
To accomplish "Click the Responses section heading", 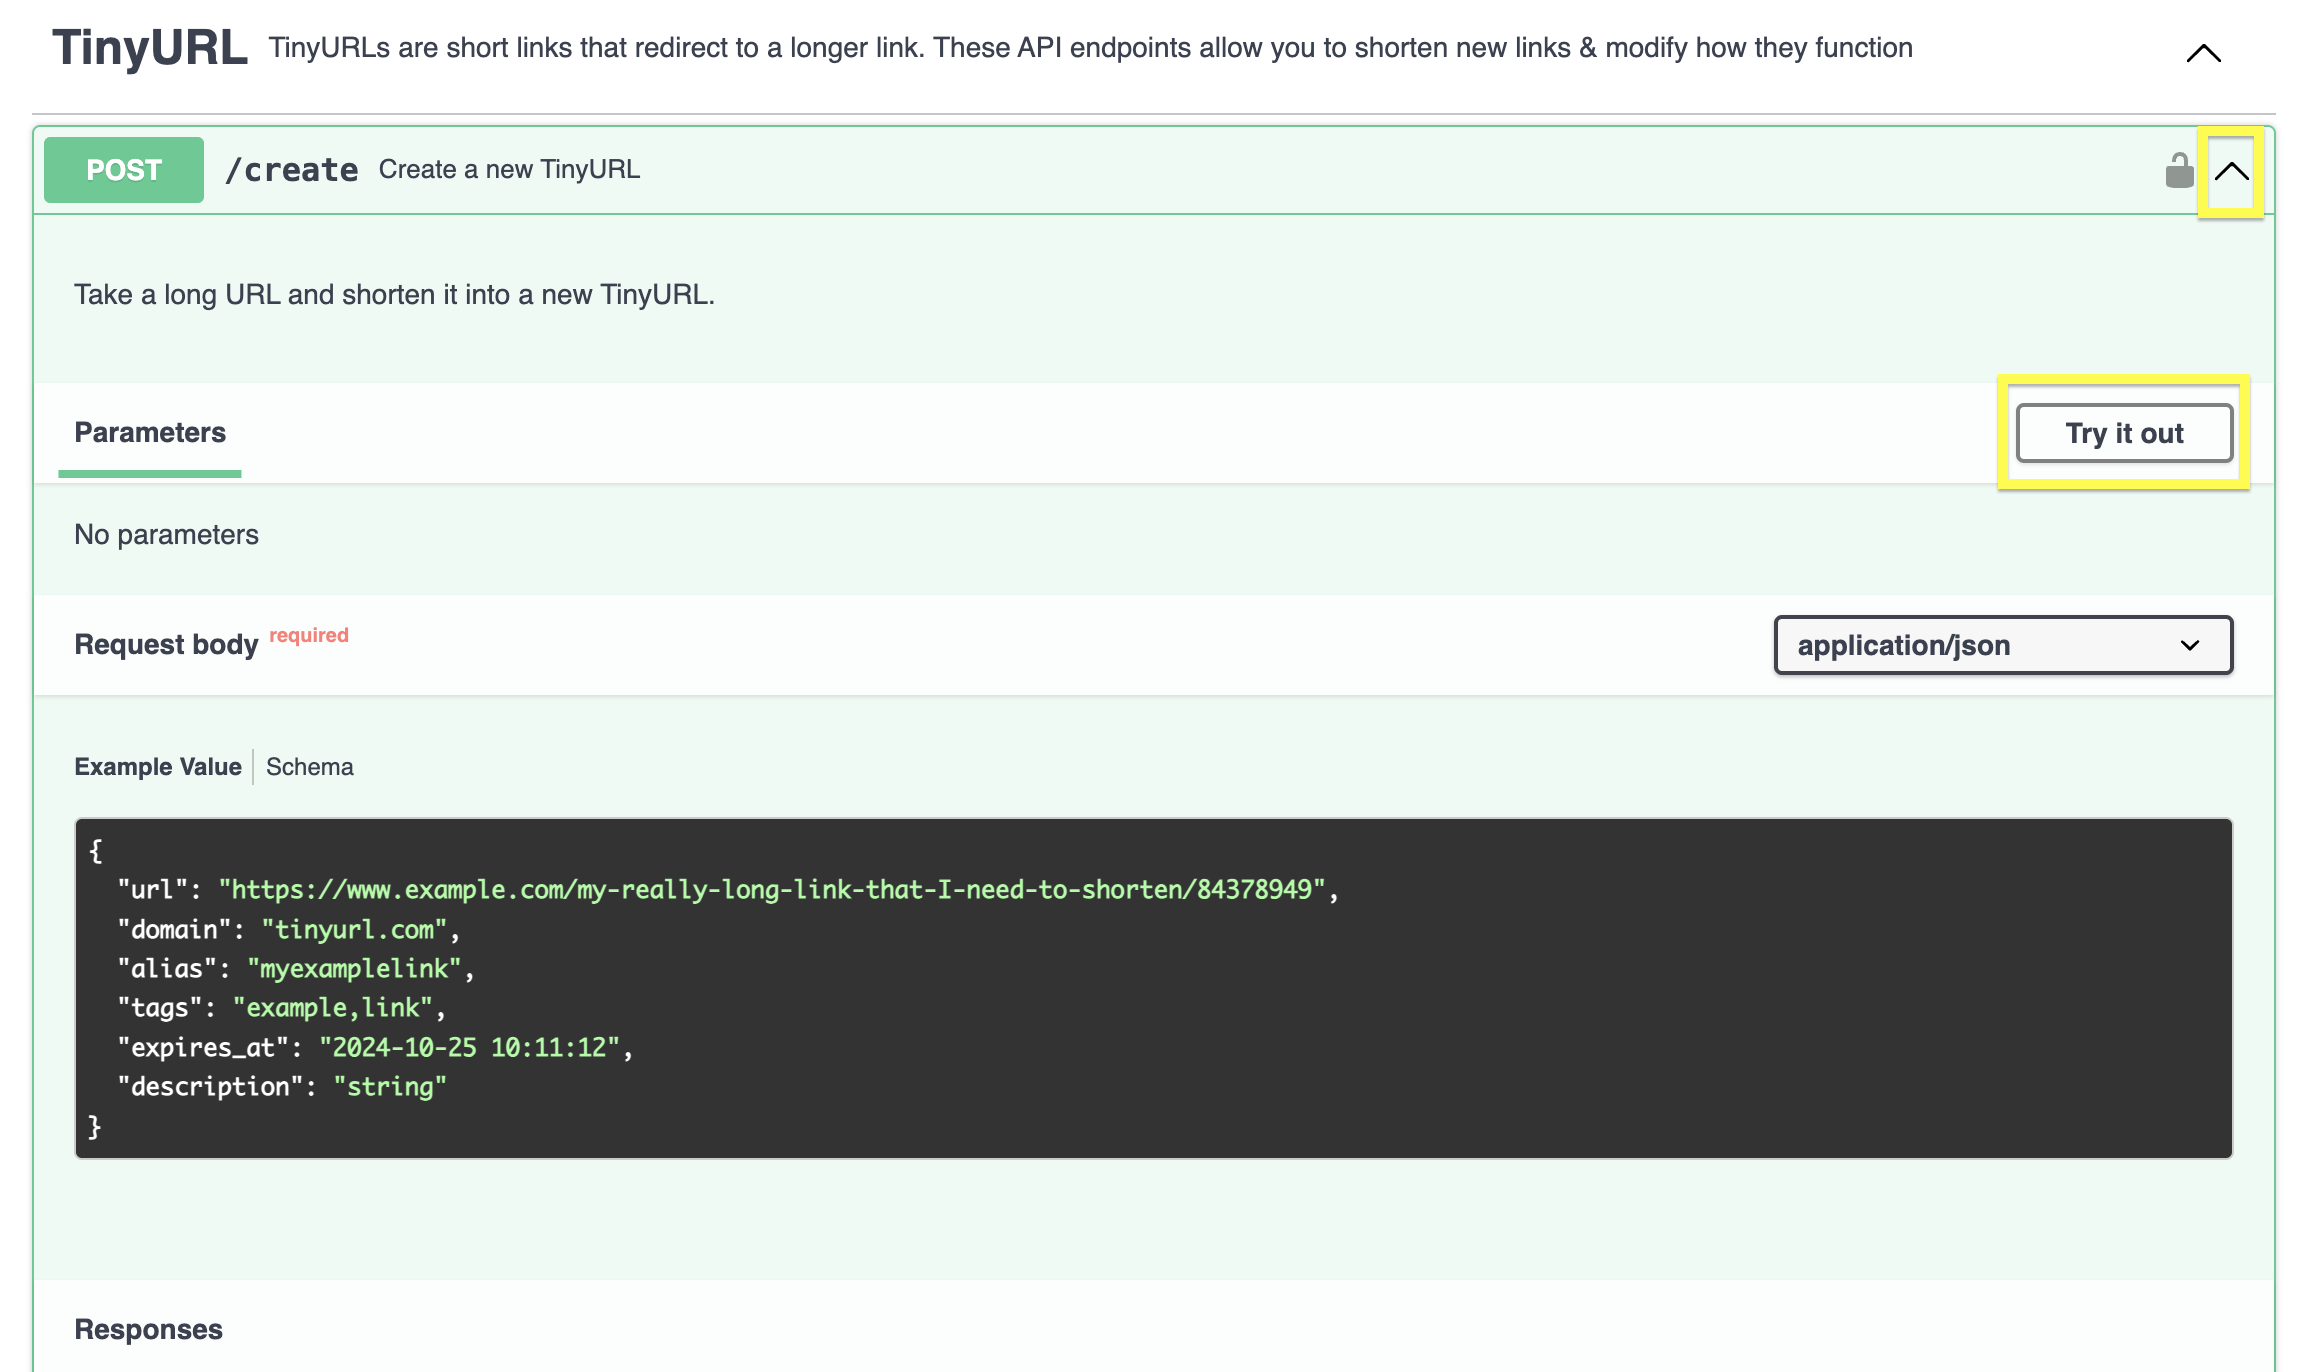I will 148,1329.
